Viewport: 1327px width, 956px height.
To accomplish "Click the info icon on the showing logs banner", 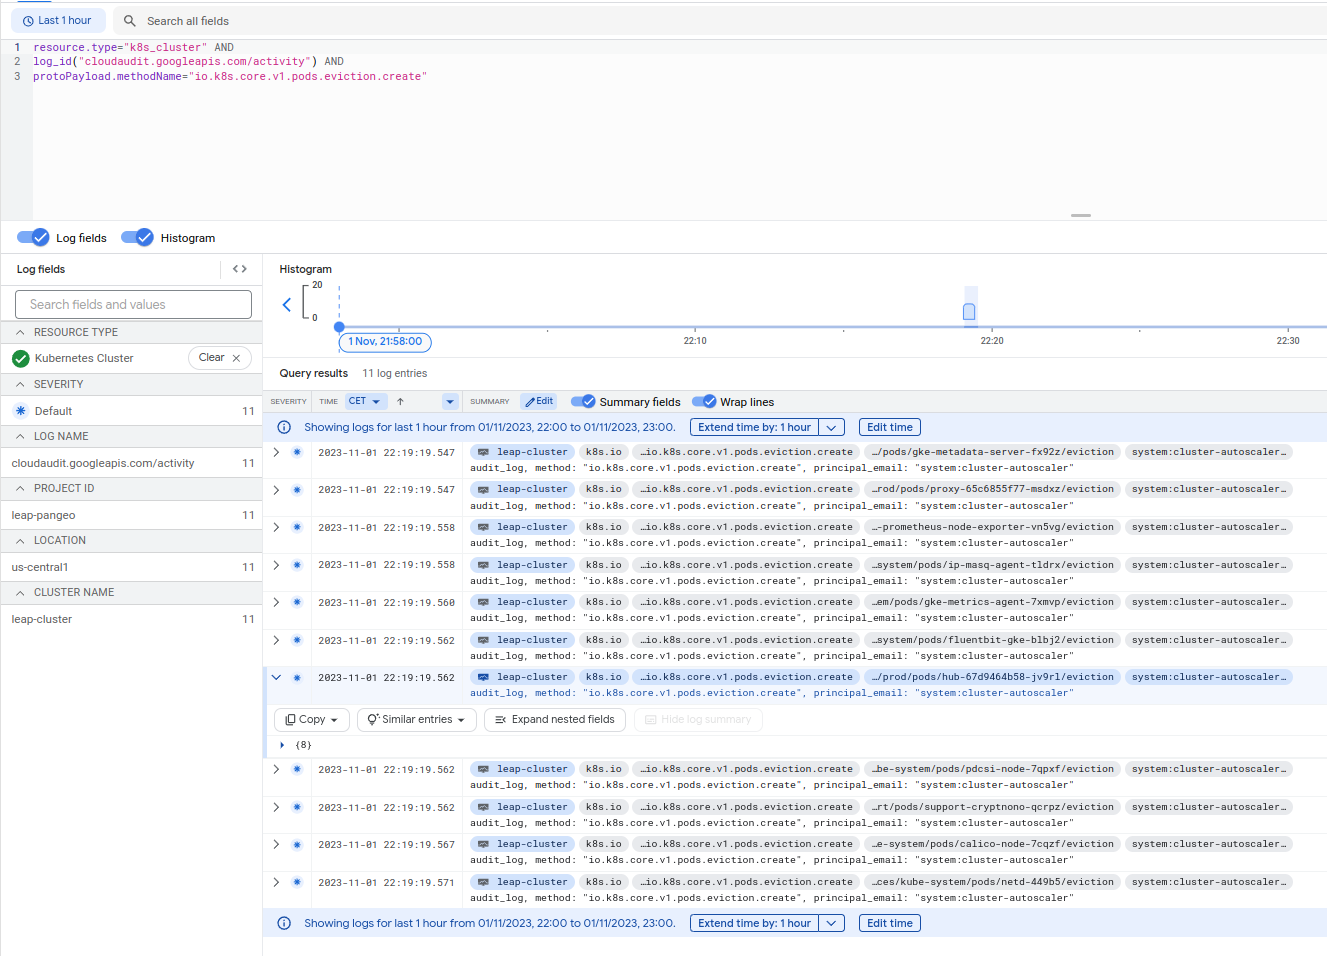I will [286, 427].
